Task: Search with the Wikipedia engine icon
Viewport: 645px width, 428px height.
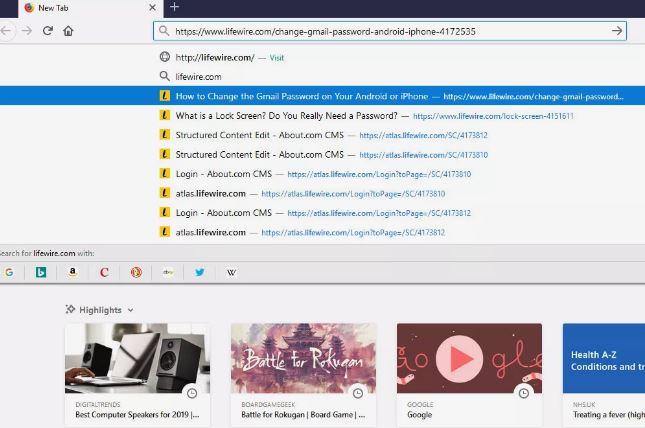Action: tap(231, 272)
